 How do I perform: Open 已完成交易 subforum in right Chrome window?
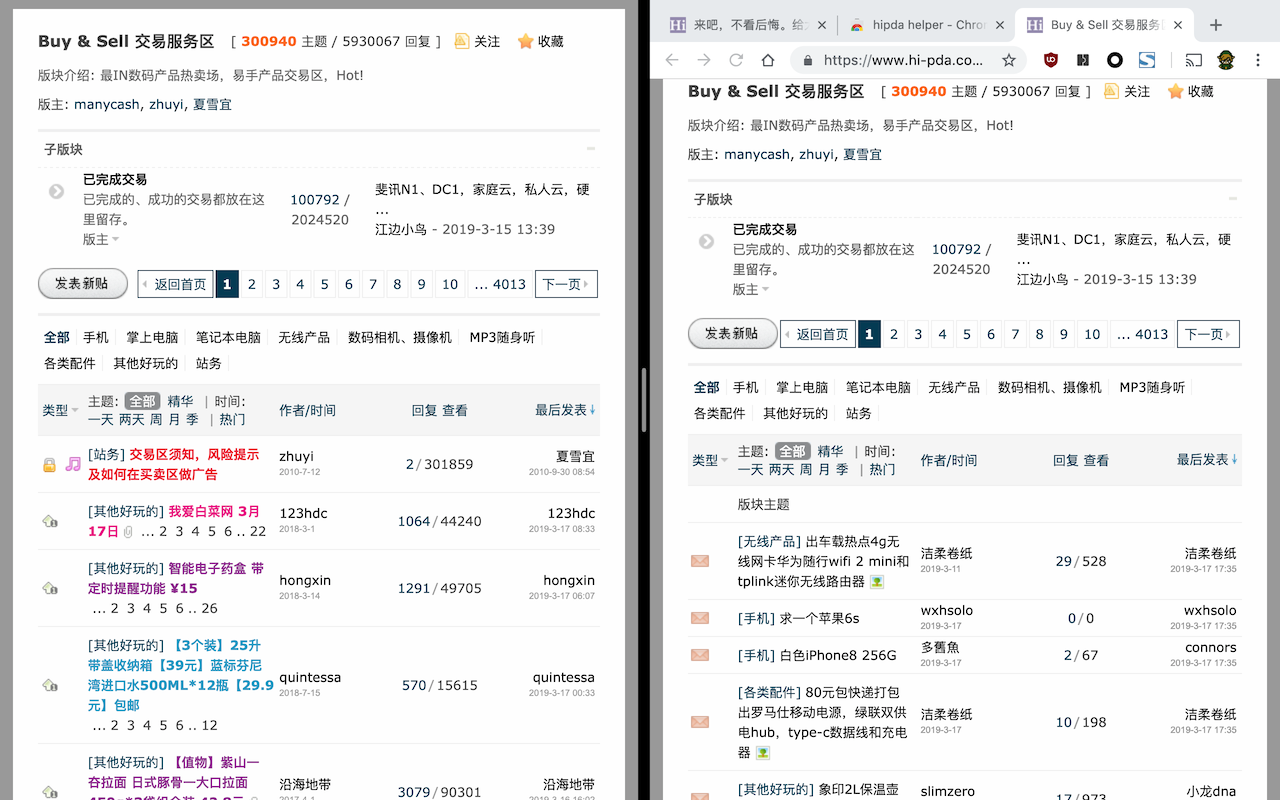point(765,229)
